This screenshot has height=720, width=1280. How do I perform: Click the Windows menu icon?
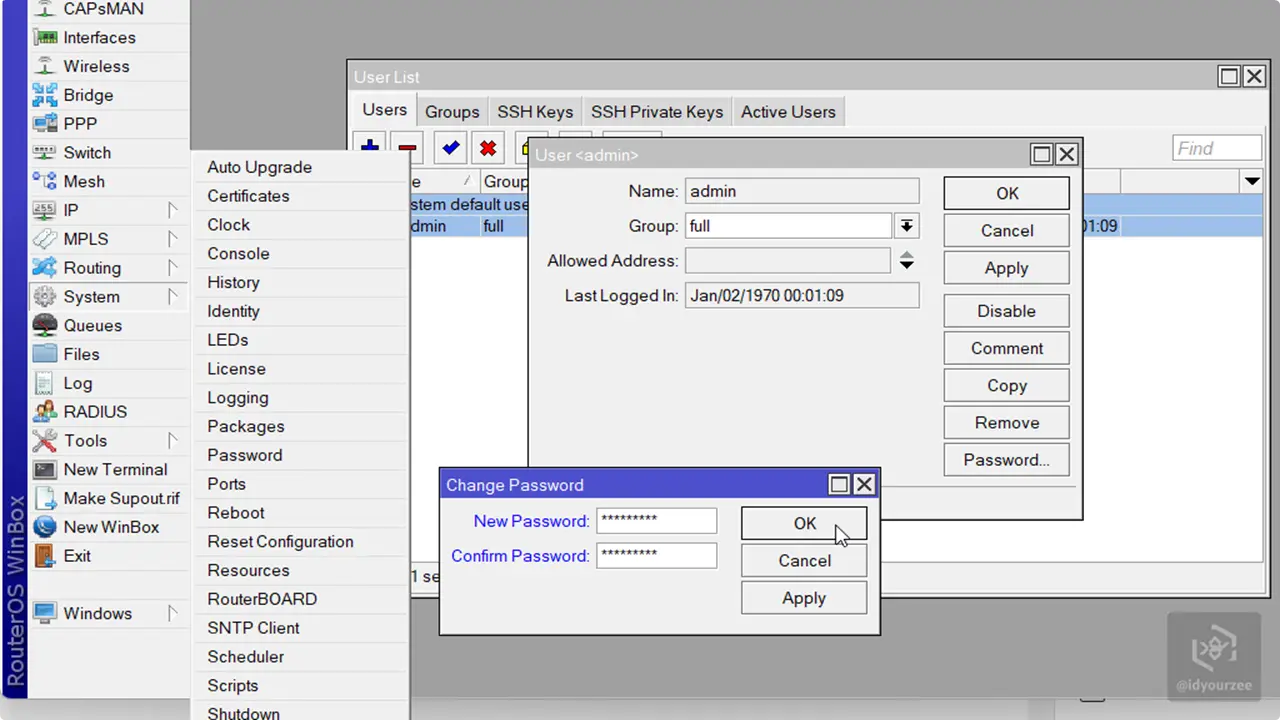coord(45,613)
